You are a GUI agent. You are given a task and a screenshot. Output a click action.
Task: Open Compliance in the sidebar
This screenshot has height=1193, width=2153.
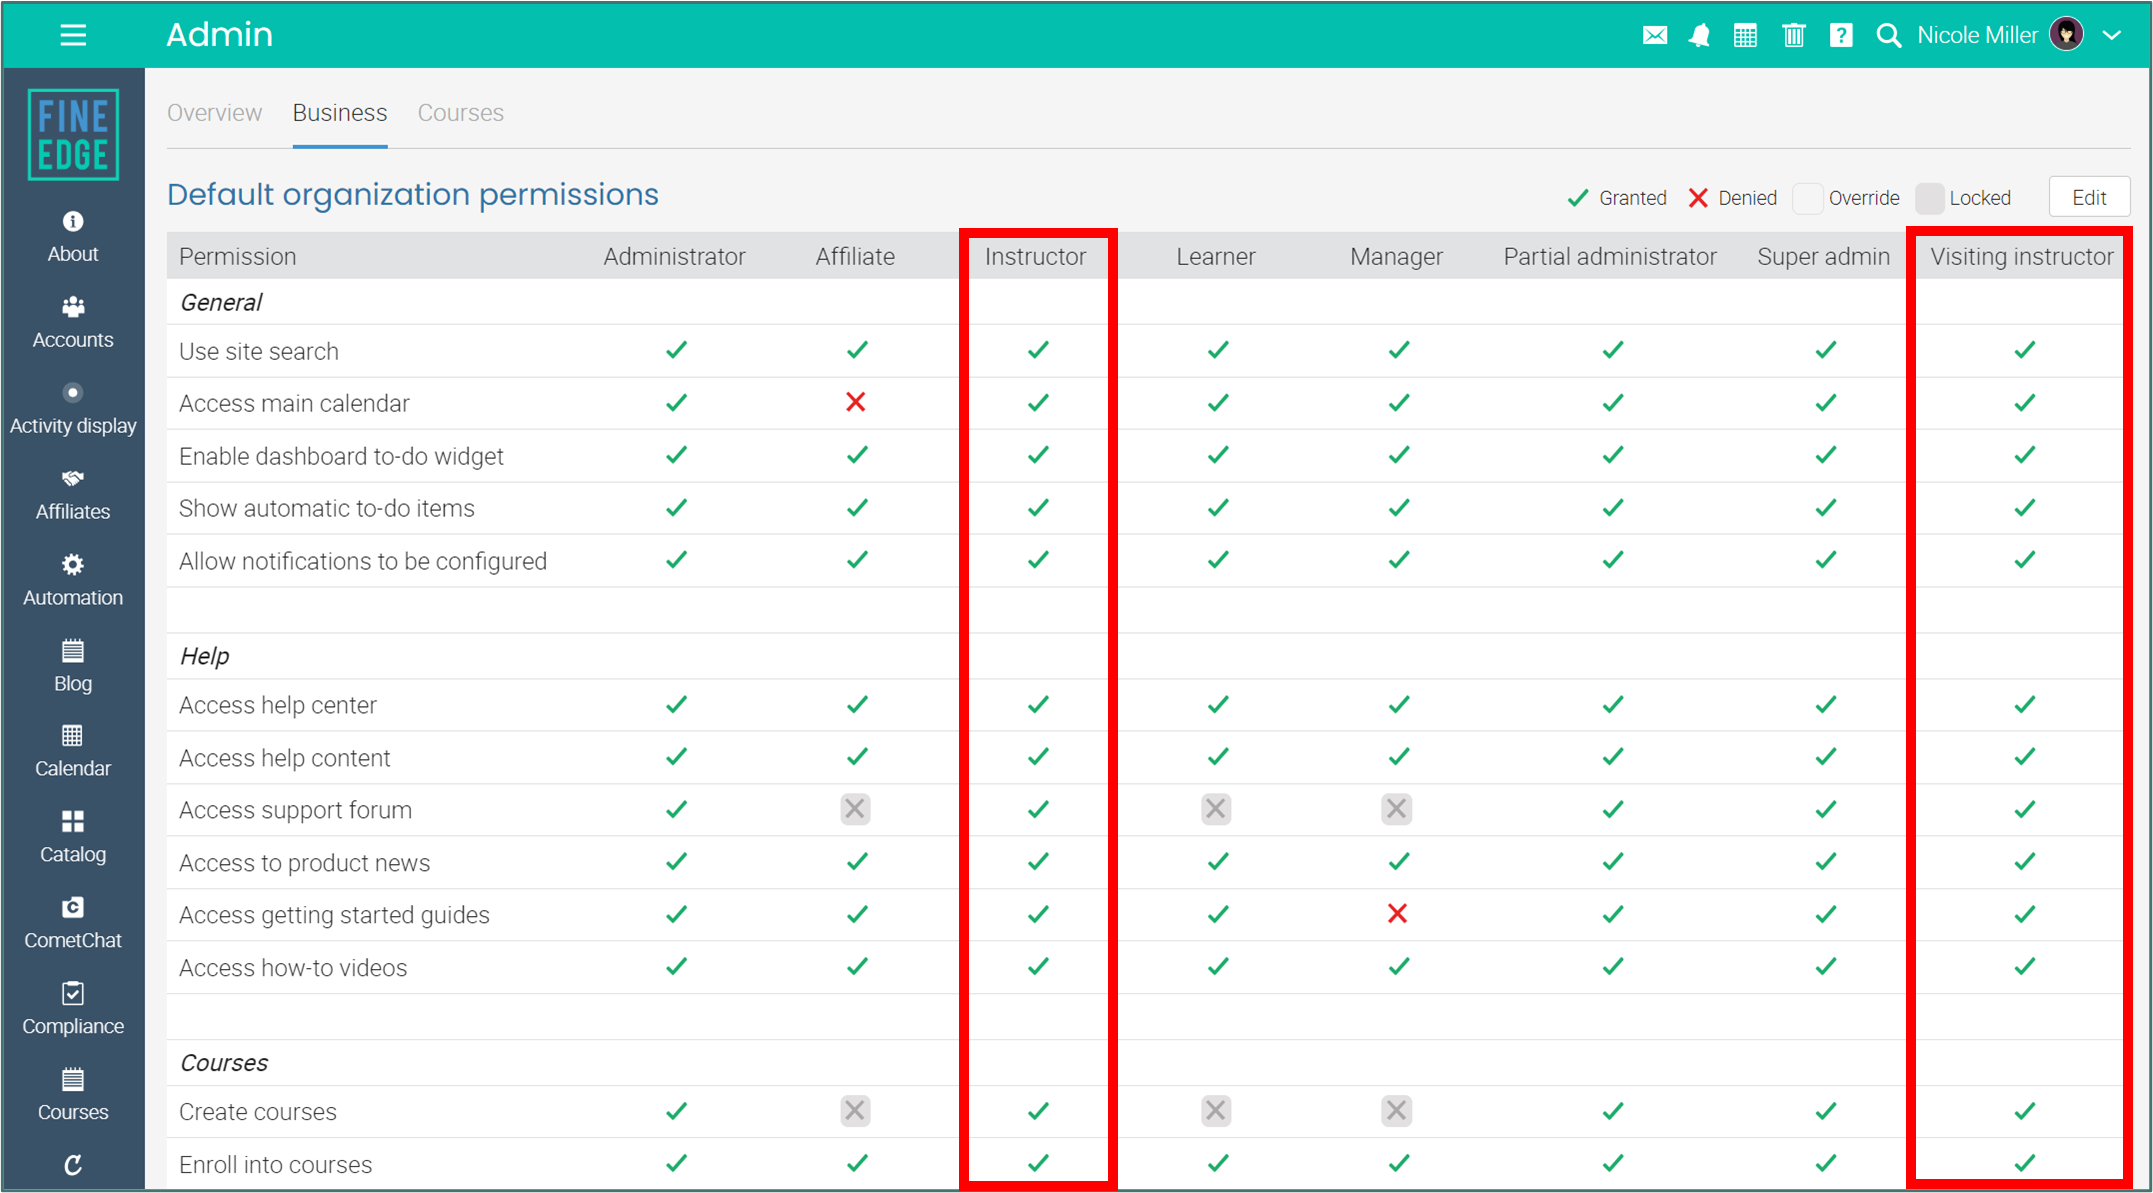pyautogui.click(x=72, y=1009)
